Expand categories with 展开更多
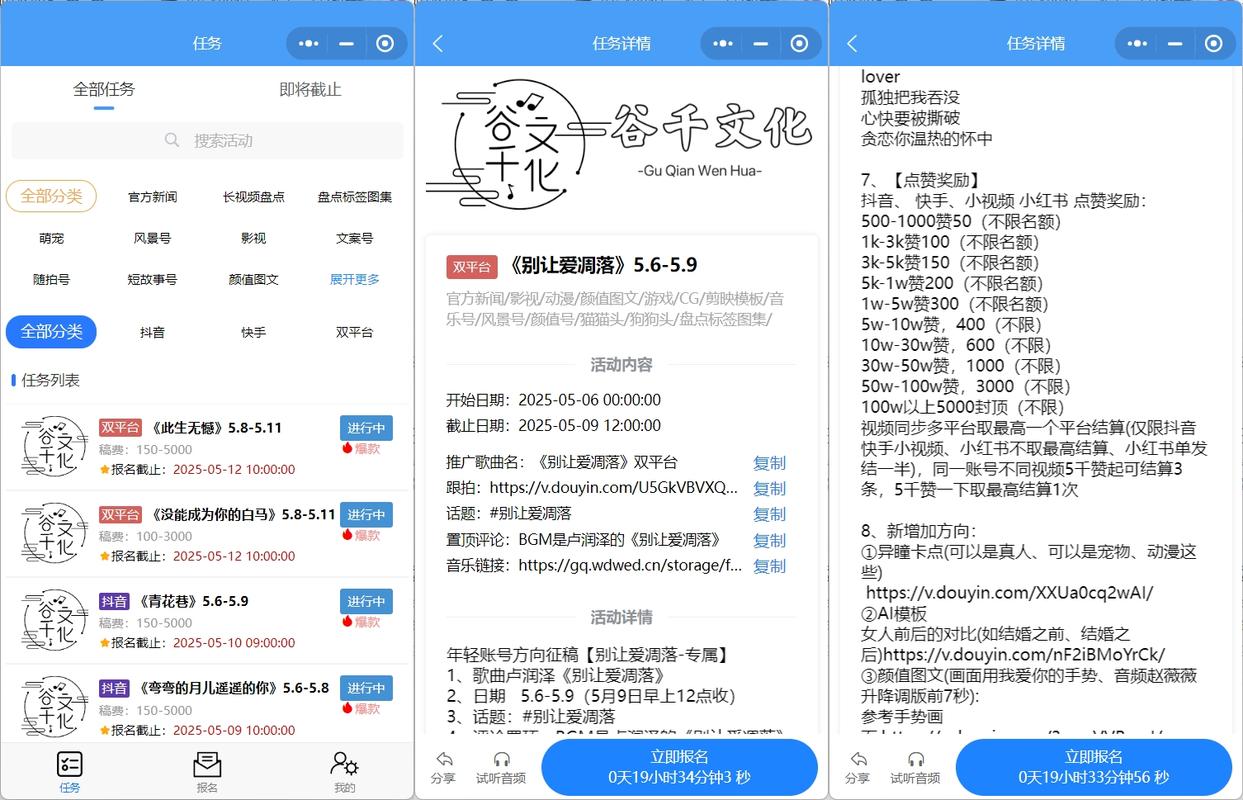The height and width of the screenshot is (800, 1243). (x=355, y=279)
